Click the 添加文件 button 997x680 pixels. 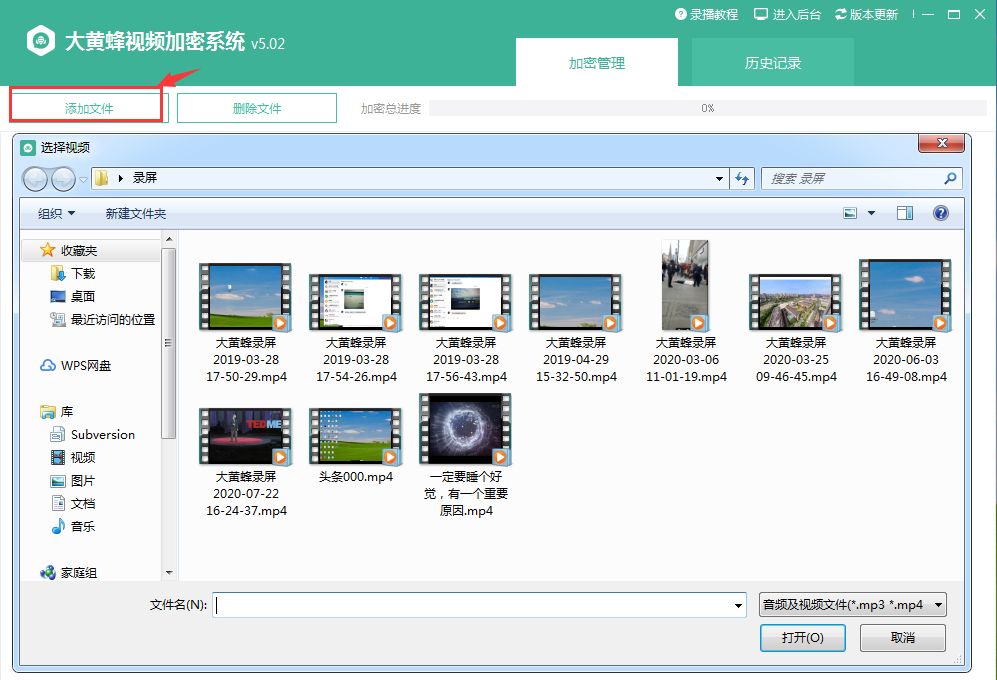[89, 108]
